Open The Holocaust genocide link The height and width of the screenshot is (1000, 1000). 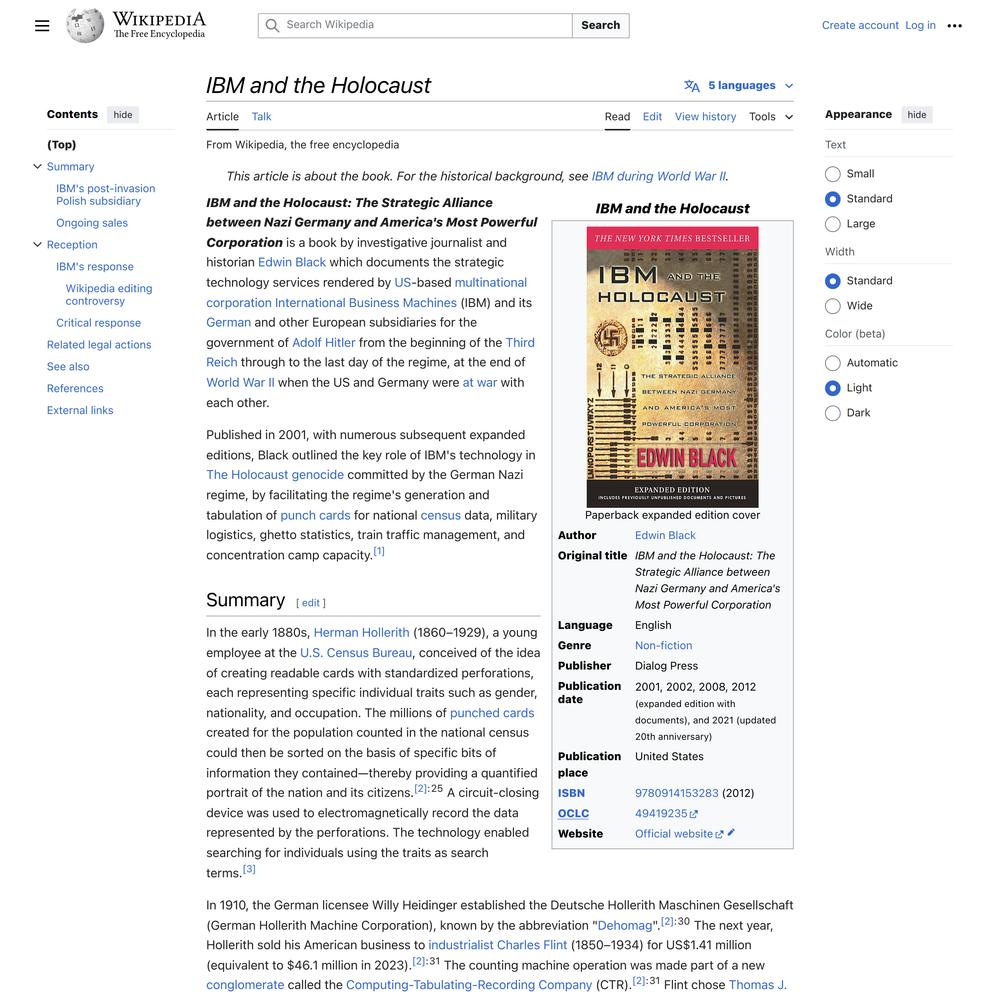[275, 474]
